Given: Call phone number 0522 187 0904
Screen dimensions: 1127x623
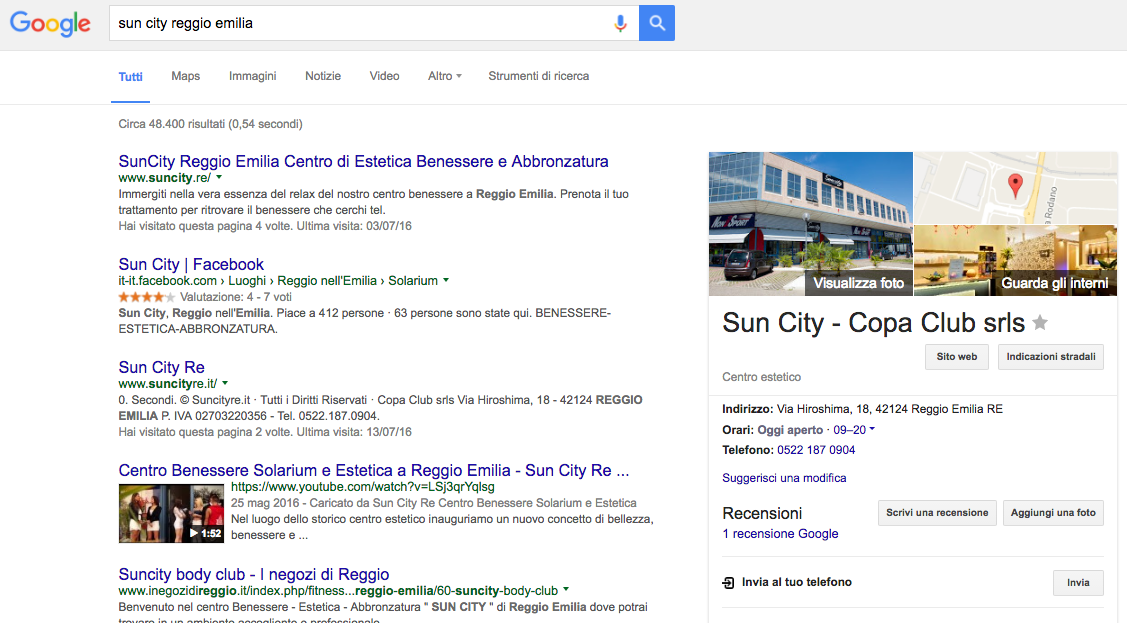Looking at the screenshot, I should (x=816, y=450).
